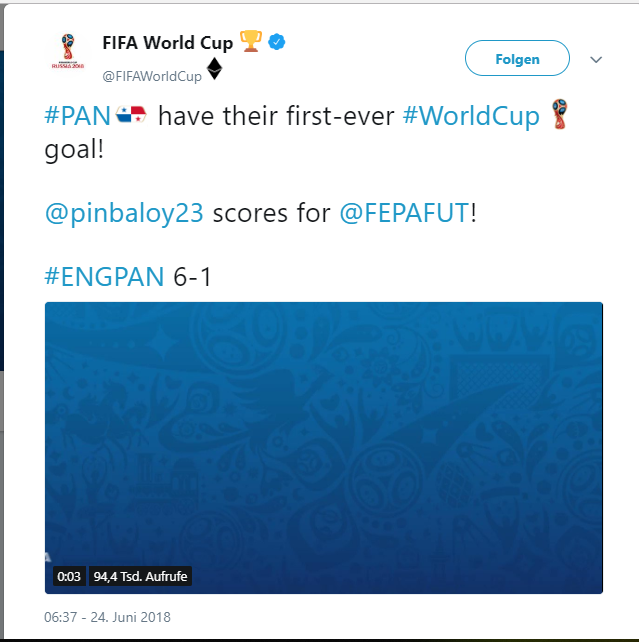
Task: Open the FIFA World Cup display name
Action: [x=167, y=43]
